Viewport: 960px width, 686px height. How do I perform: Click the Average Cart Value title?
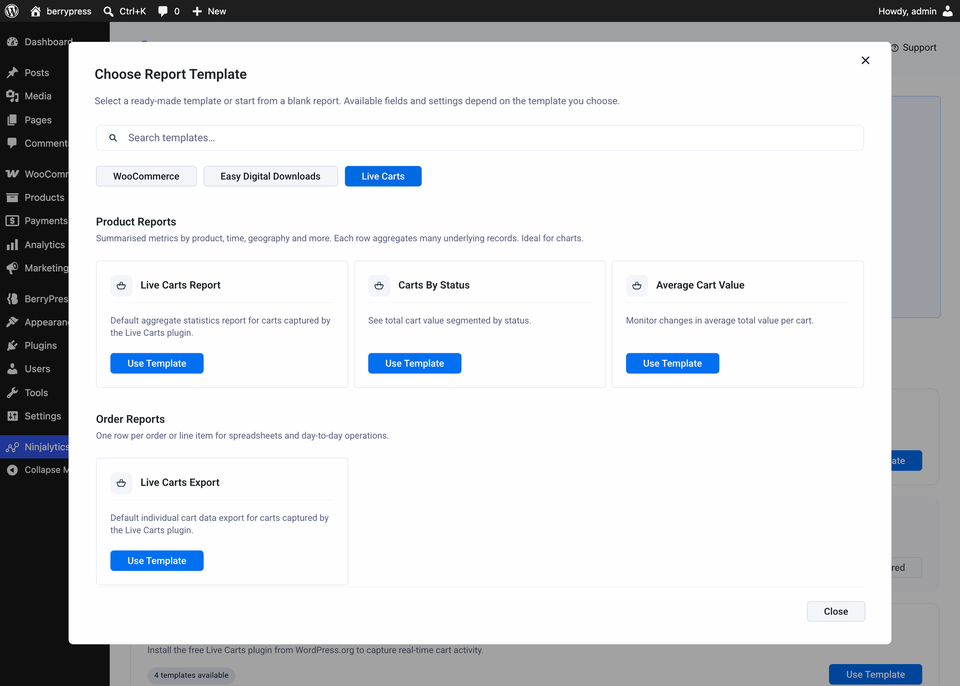tap(700, 285)
